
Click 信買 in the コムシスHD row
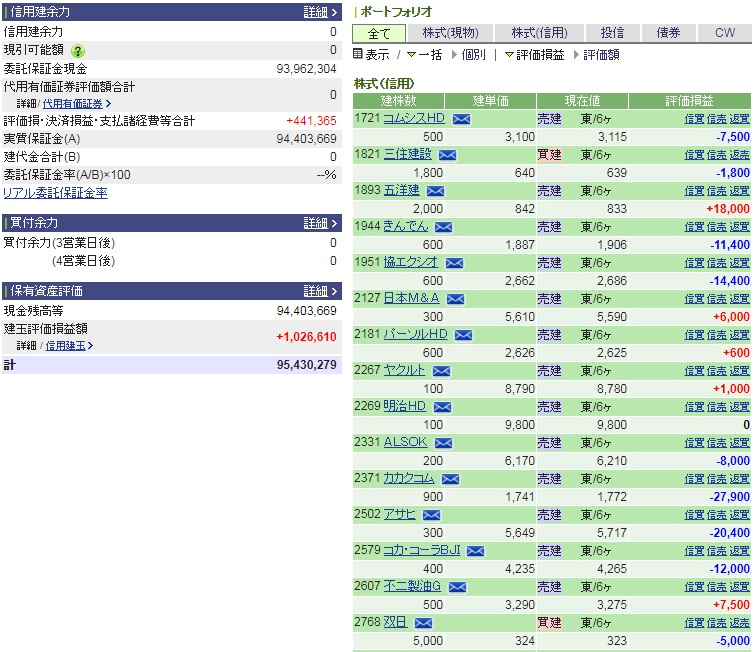click(x=694, y=119)
